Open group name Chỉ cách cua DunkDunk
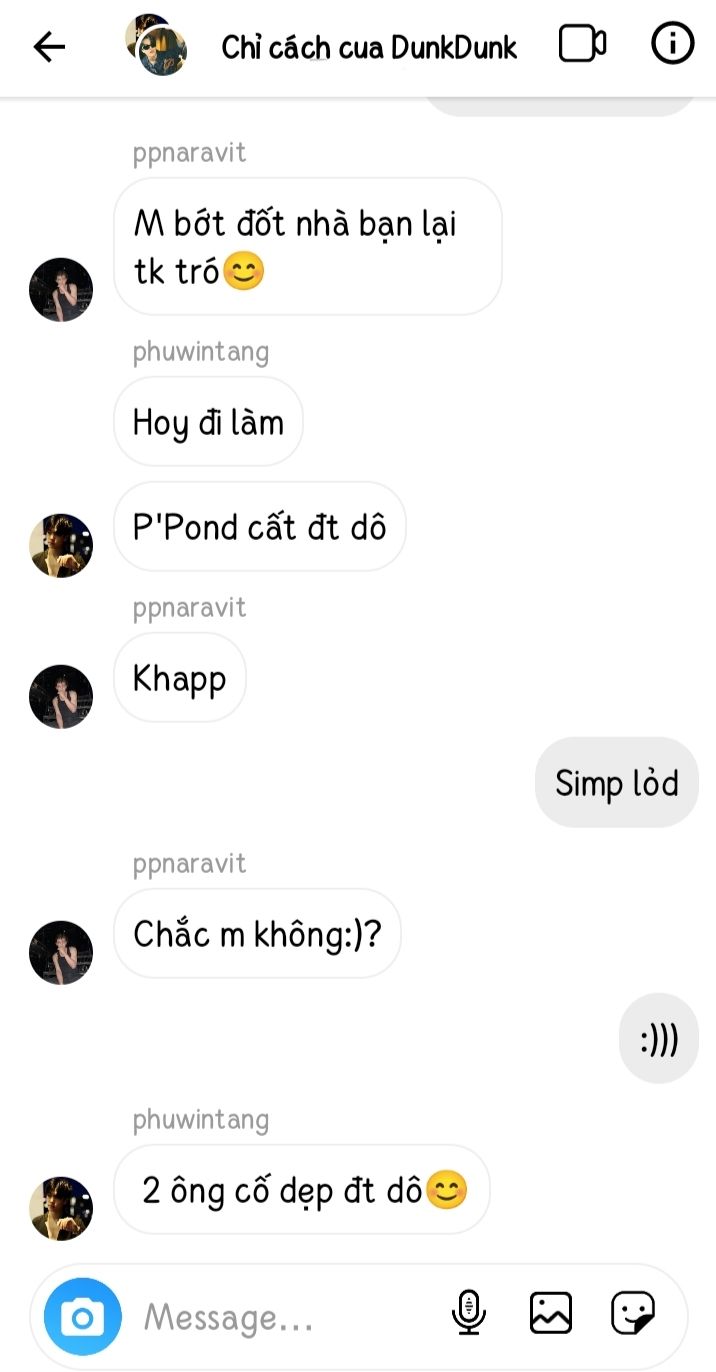This screenshot has width=716, height=1372. 369,47
